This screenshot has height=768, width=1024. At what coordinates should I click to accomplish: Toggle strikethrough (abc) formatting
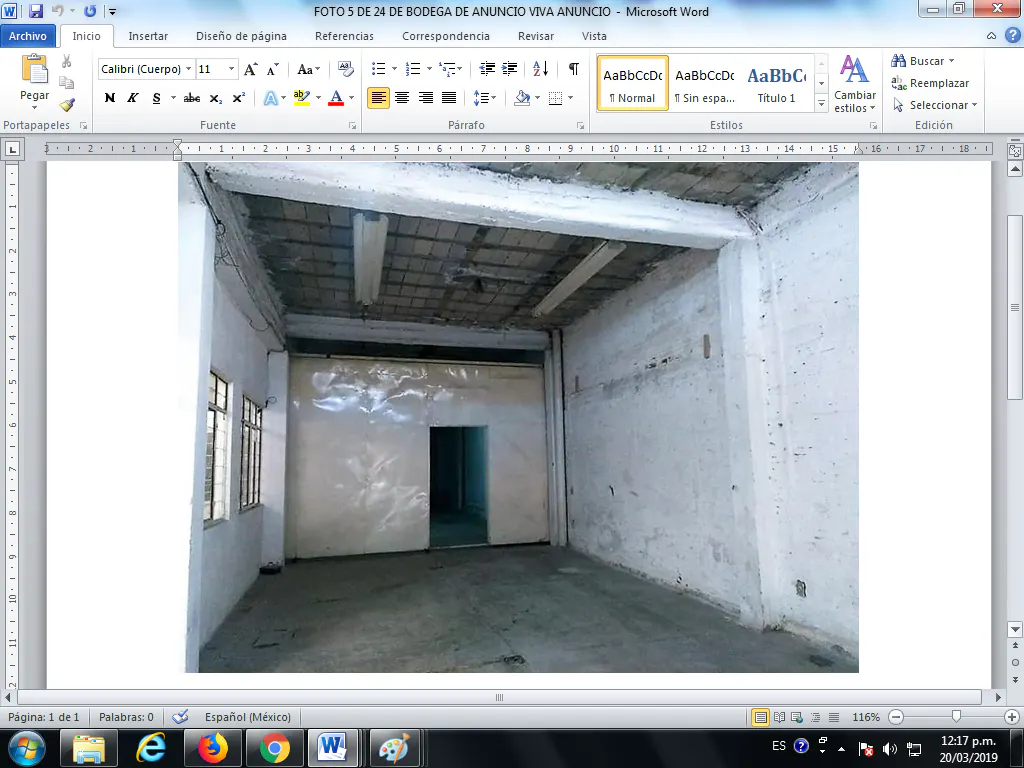(x=192, y=98)
